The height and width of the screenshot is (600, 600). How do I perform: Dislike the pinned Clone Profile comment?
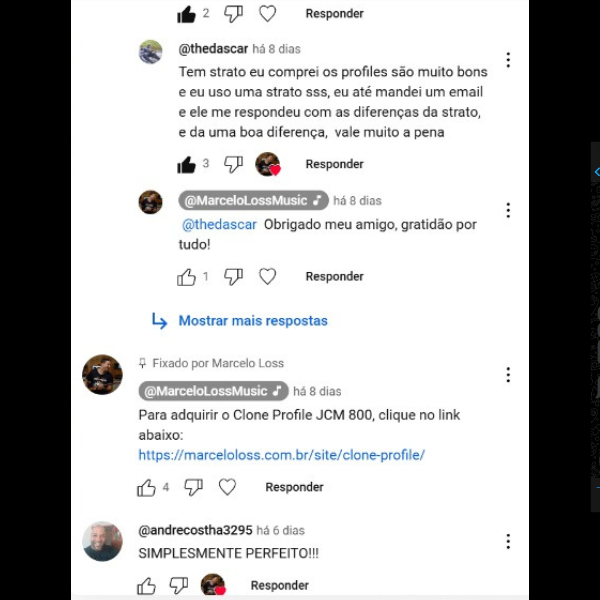click(x=194, y=488)
